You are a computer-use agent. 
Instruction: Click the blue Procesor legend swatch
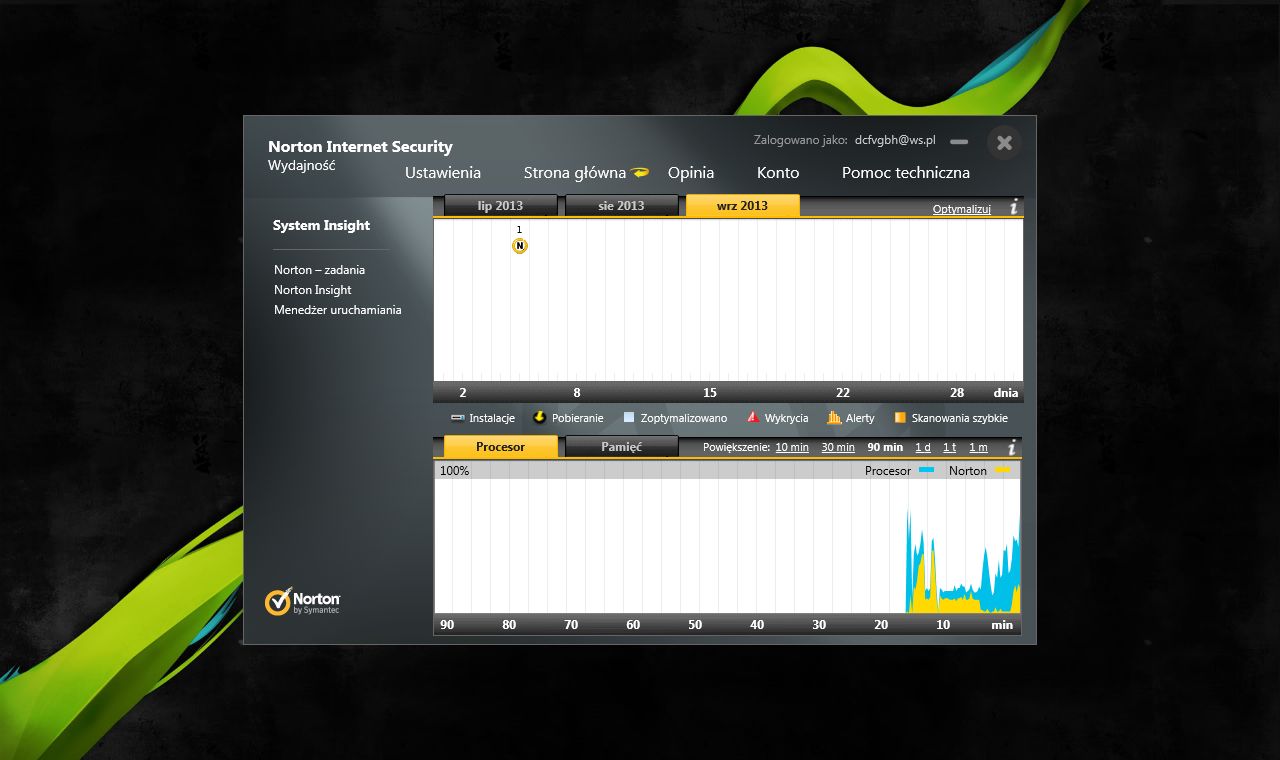pyautogui.click(x=926, y=470)
